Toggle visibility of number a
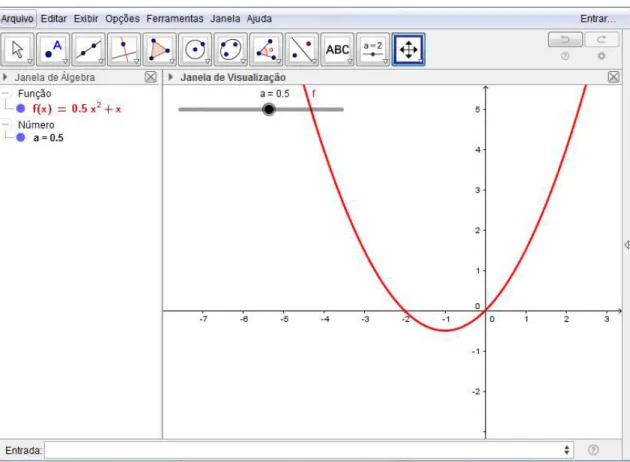This screenshot has width=630, height=462. click(21, 137)
